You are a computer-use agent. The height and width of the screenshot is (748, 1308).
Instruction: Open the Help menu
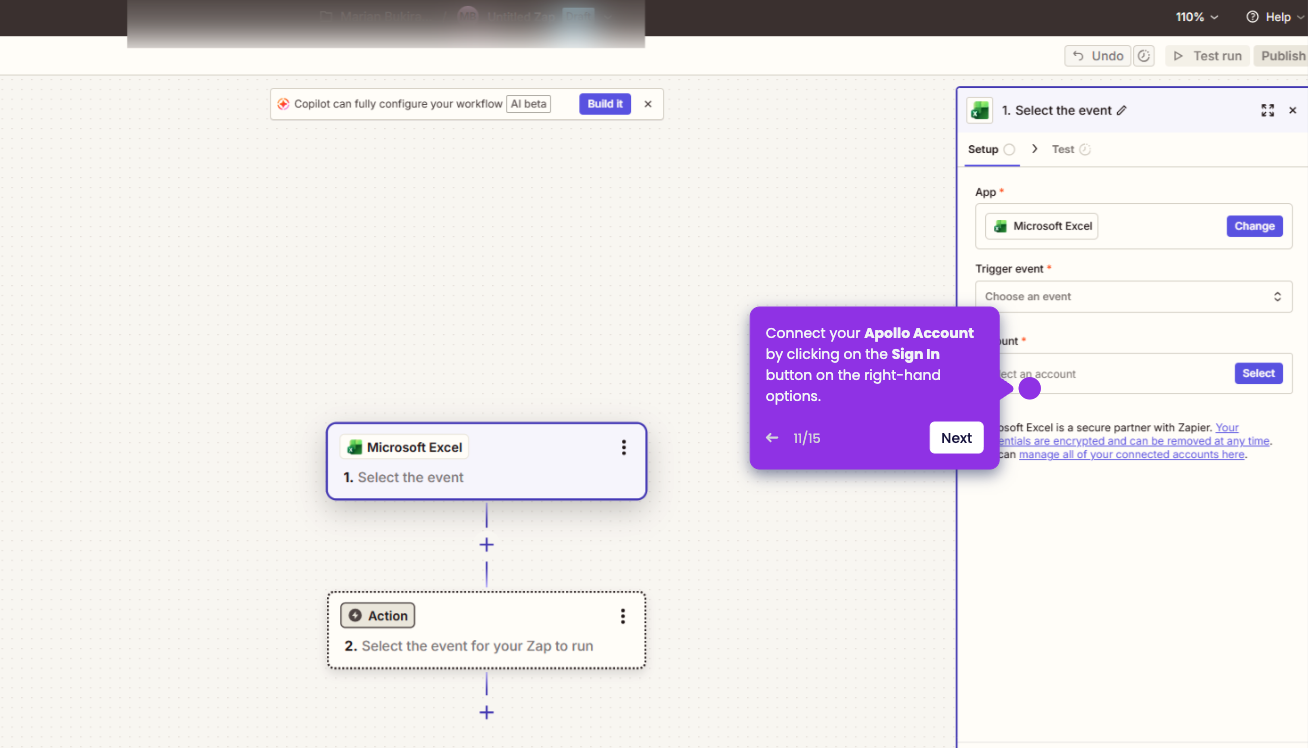point(1274,17)
